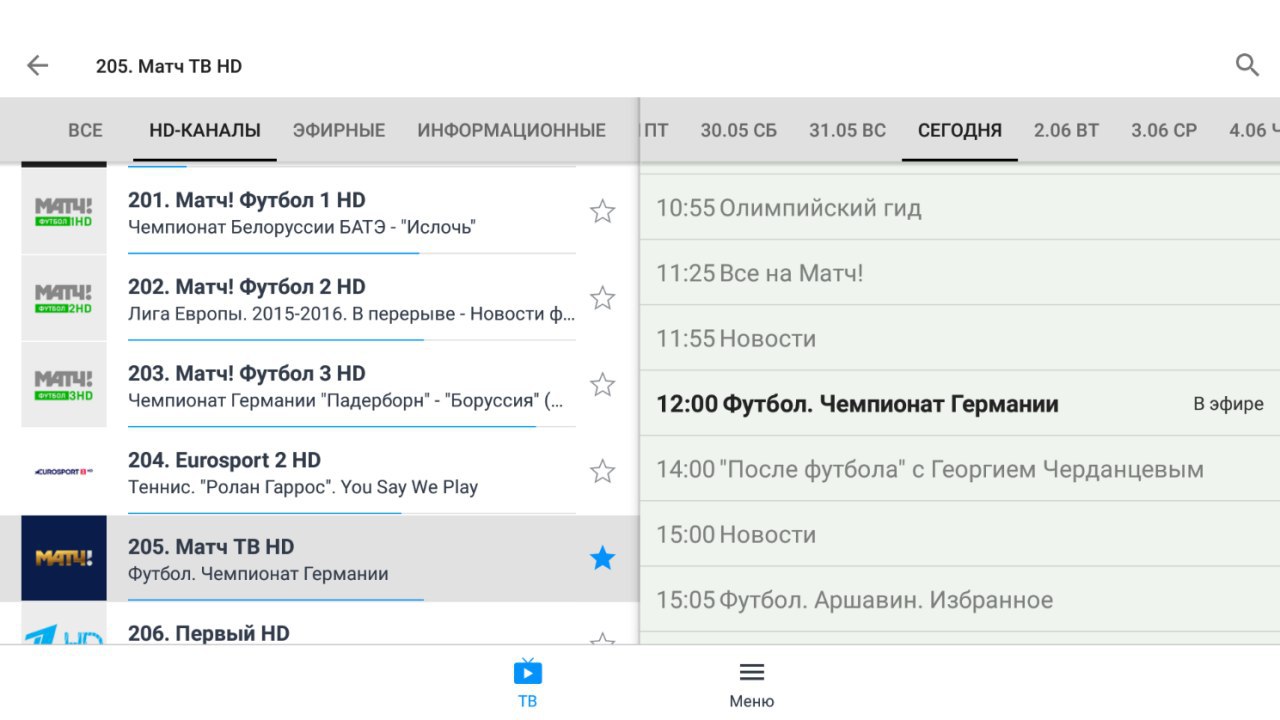The height and width of the screenshot is (720, 1280).
Task: Open search with the magnifier icon
Action: [x=1247, y=65]
